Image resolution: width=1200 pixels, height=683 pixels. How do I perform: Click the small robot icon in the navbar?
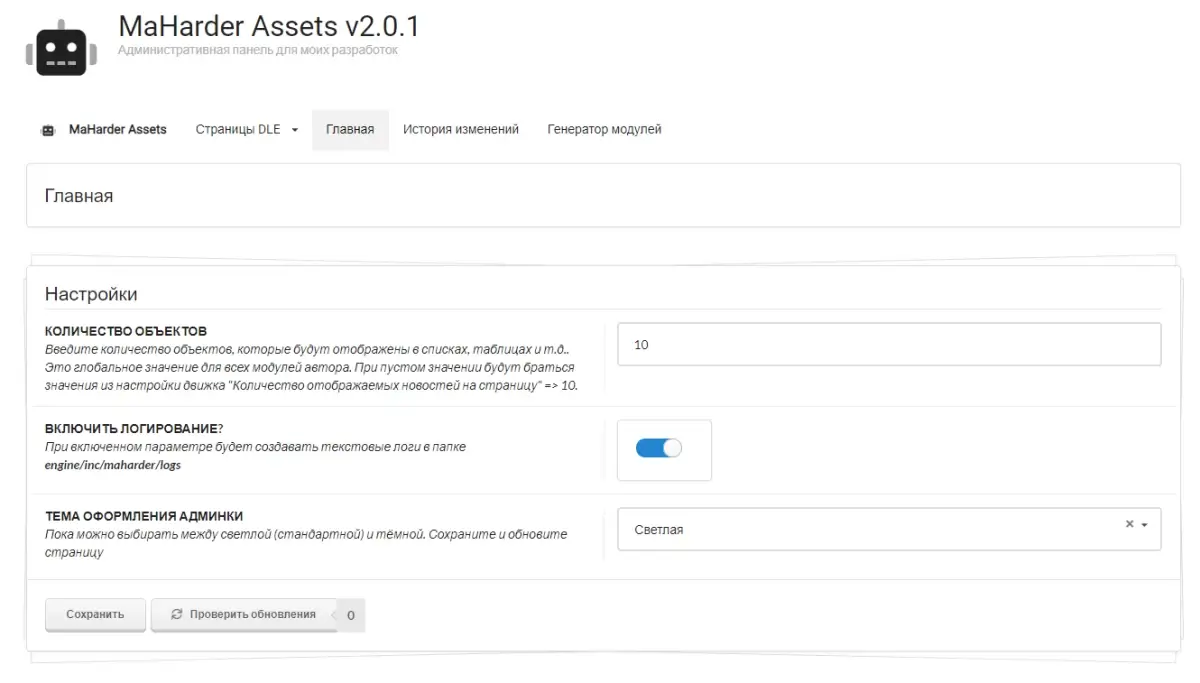coord(48,130)
